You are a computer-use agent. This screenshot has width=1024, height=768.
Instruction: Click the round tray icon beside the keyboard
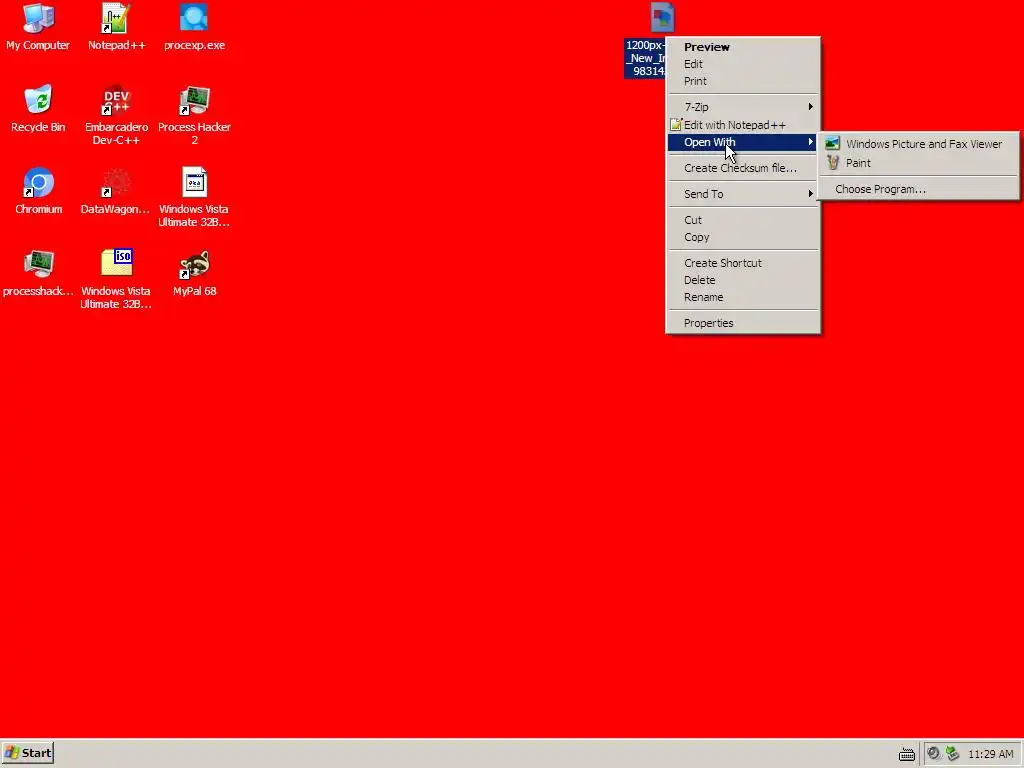pos(933,753)
